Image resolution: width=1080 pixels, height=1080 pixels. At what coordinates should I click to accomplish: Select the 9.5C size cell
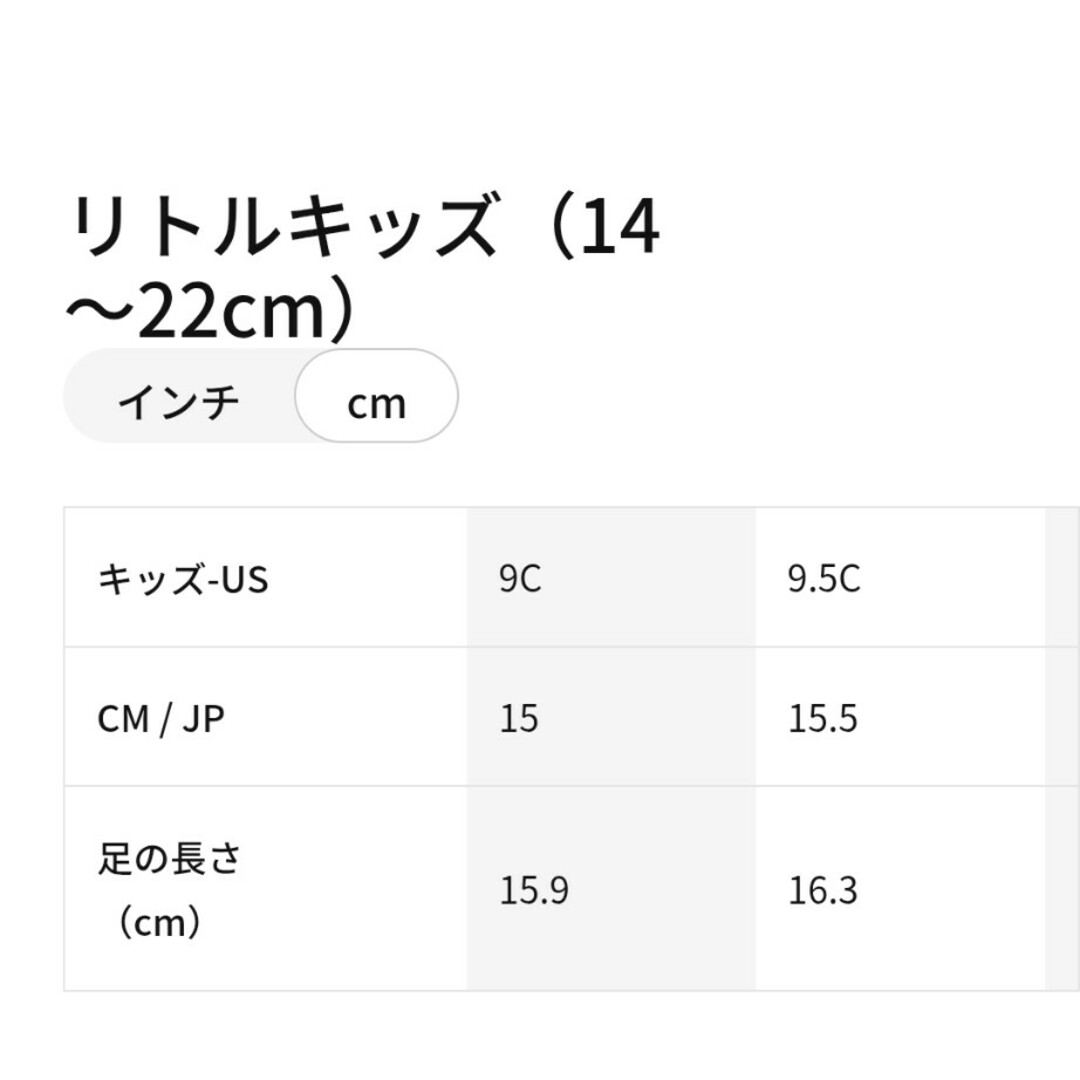coord(900,577)
